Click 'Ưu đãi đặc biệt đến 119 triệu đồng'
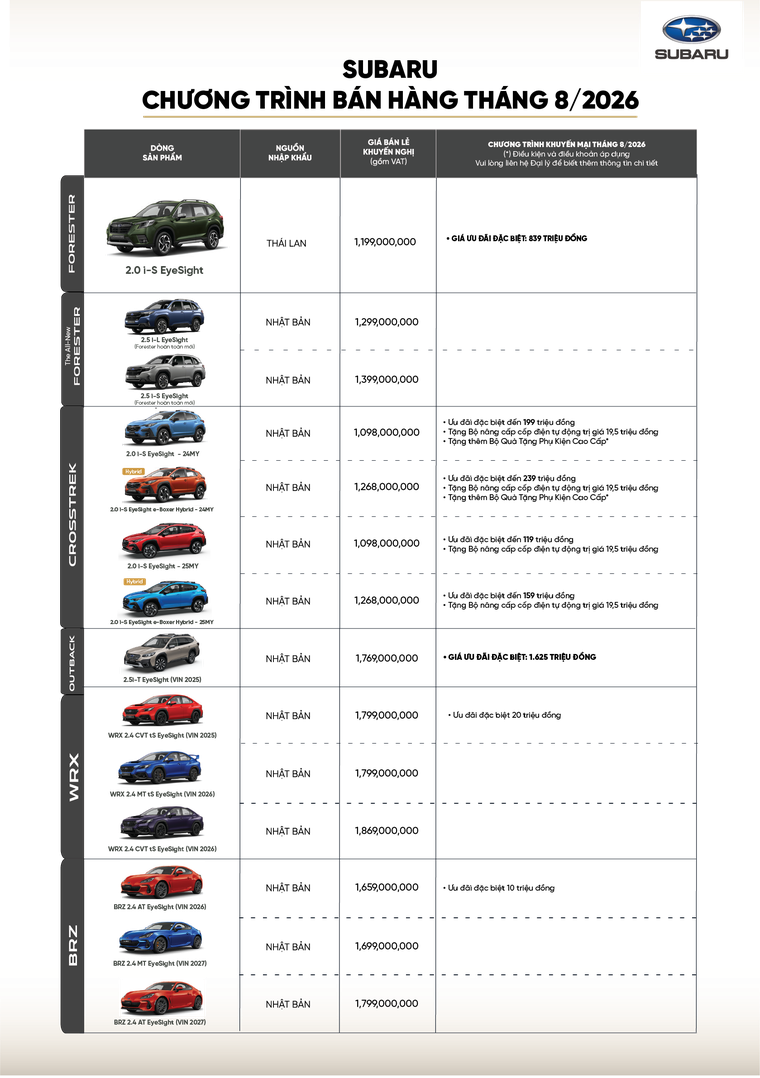 (x=508, y=540)
